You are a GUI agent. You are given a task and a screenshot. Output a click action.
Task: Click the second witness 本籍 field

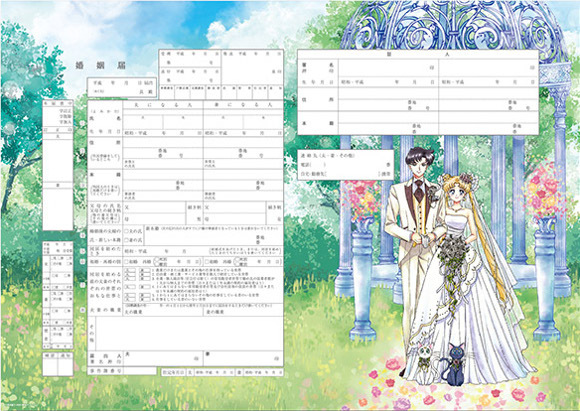[x=488, y=123]
